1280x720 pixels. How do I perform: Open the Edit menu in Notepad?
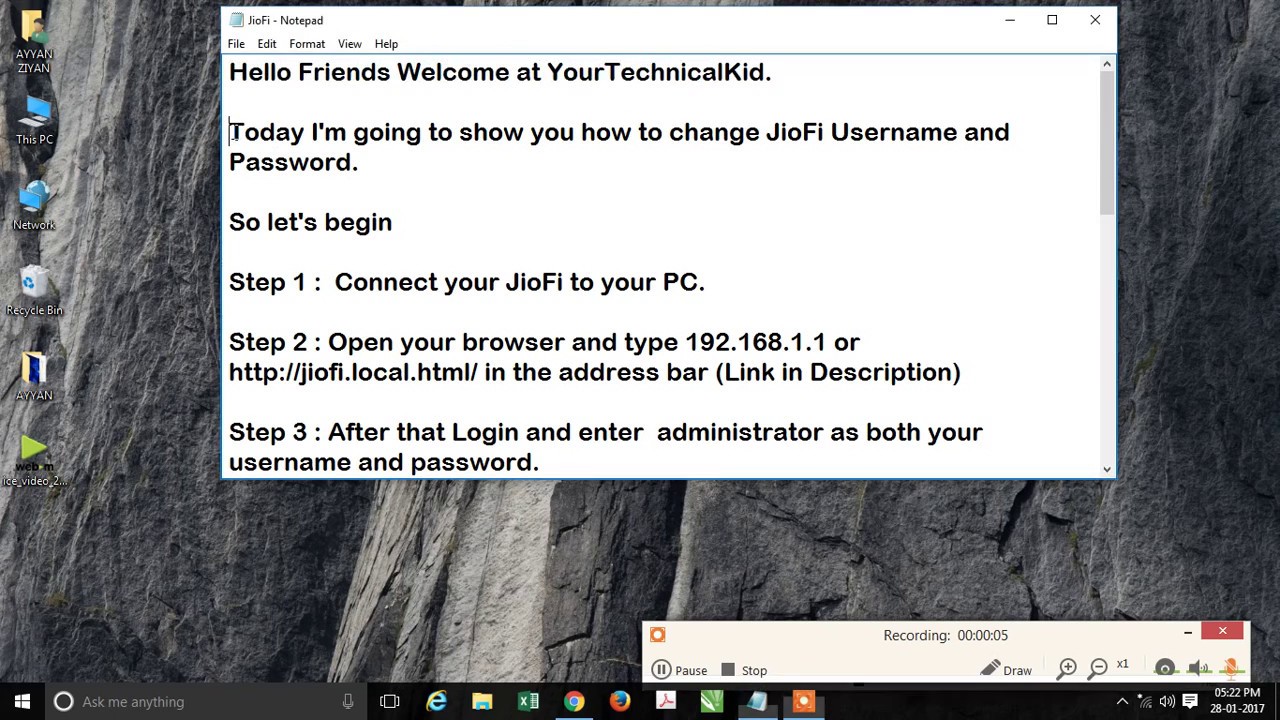click(x=267, y=44)
